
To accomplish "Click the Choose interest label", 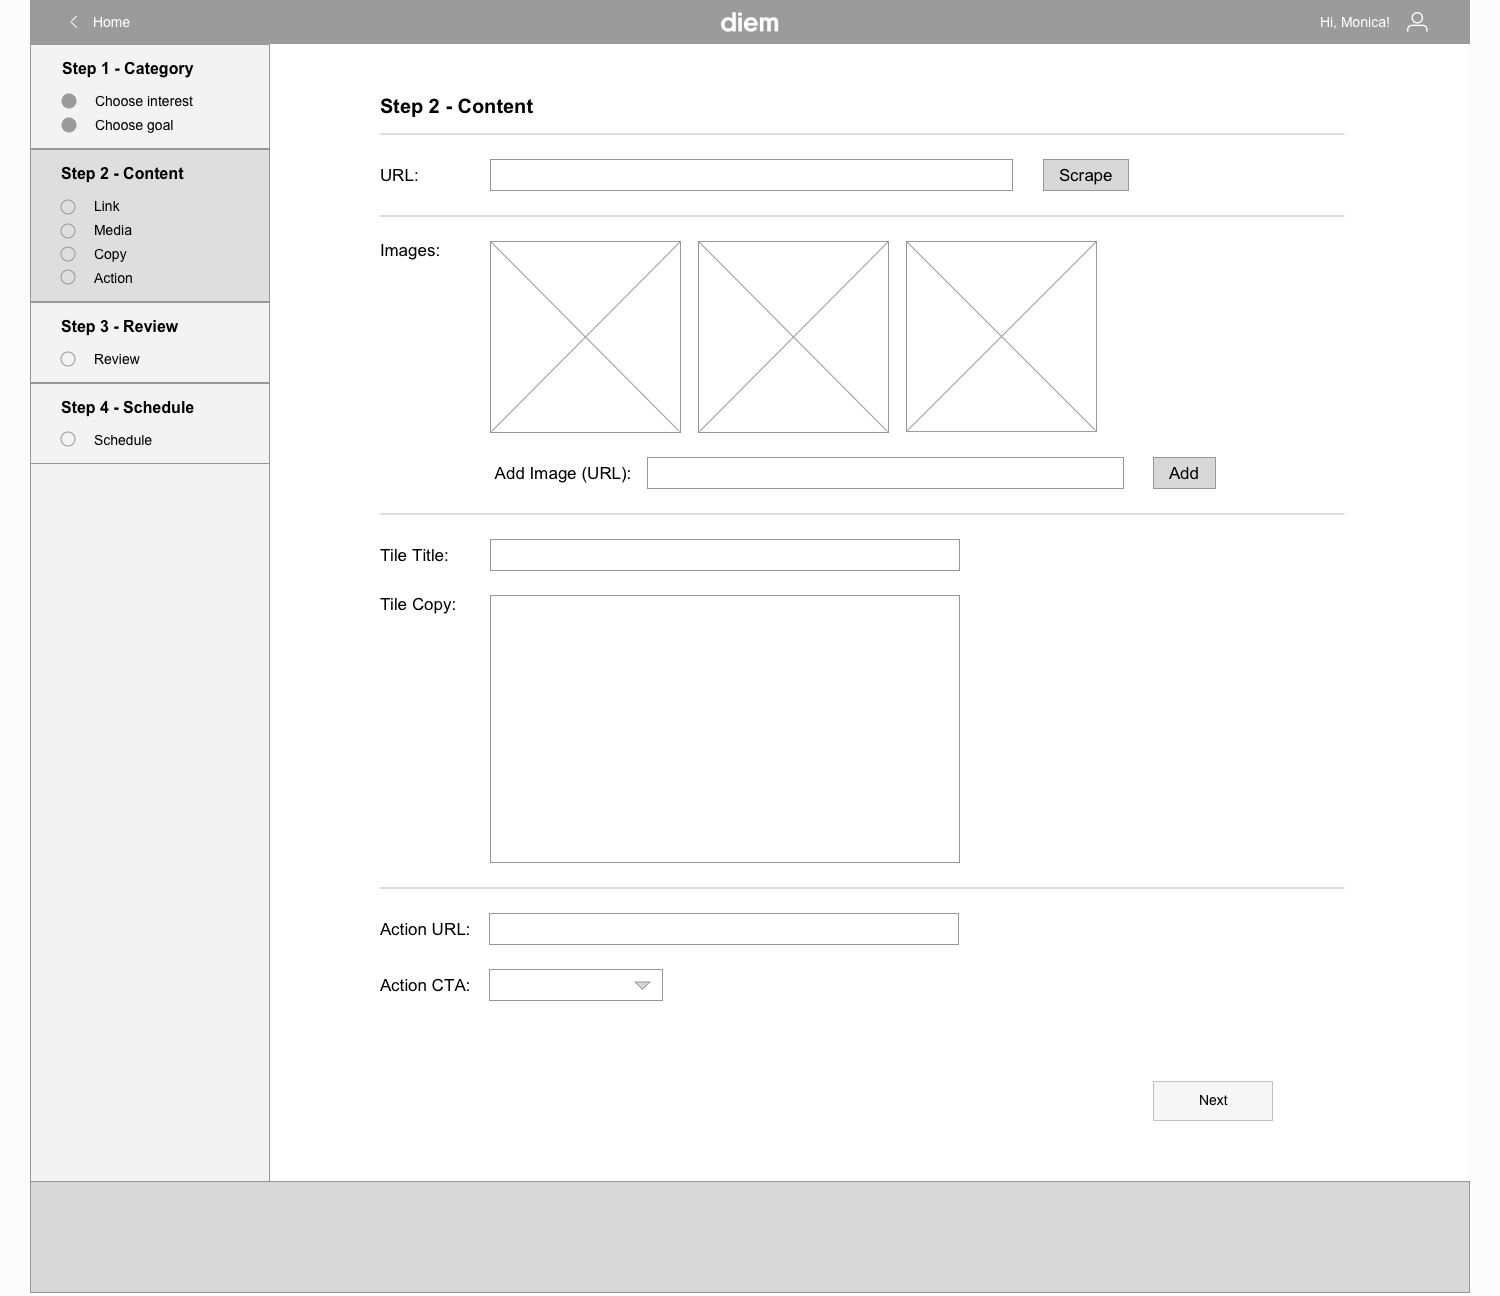I will click(144, 101).
